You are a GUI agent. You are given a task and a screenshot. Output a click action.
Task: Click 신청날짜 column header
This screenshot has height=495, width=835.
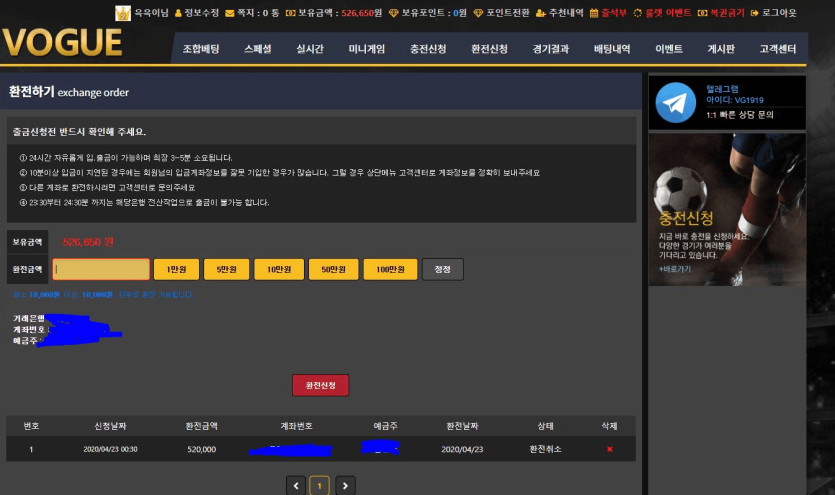pos(110,426)
